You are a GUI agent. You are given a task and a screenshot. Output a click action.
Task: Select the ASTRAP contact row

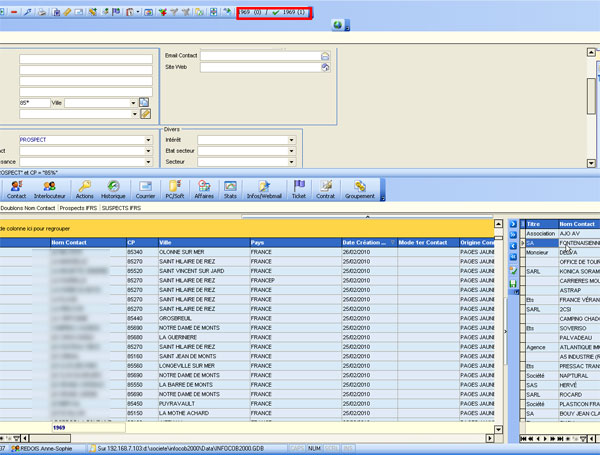click(562, 290)
